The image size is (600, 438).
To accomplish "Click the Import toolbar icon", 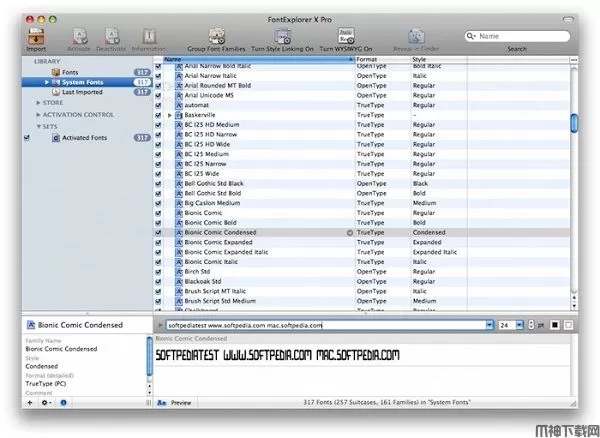I will tap(36, 37).
